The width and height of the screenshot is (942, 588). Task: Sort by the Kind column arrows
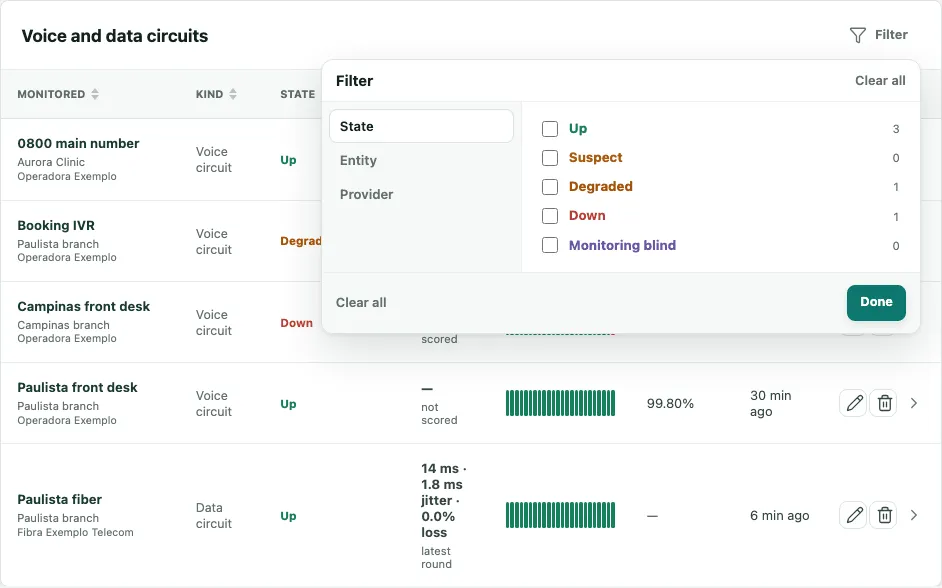click(x=233, y=94)
